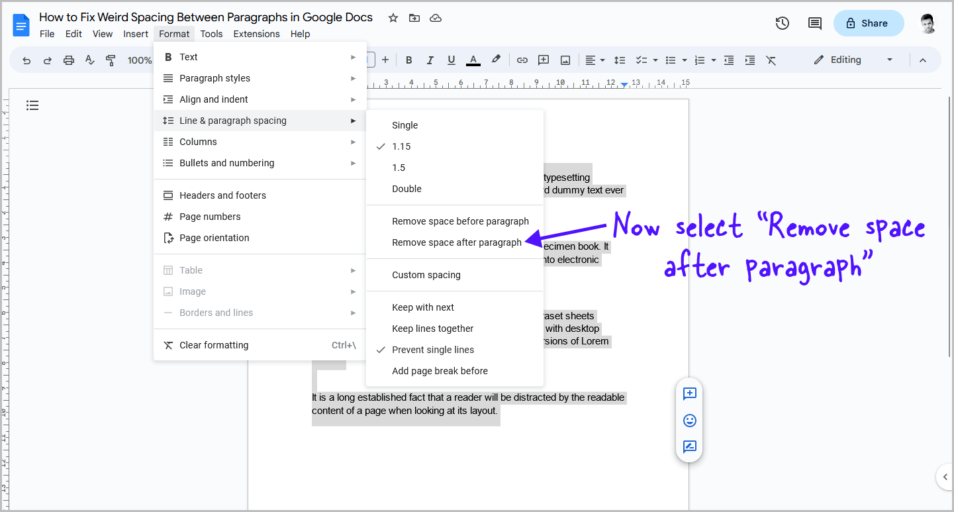
Task: Show document outline icon
Action: (x=32, y=105)
